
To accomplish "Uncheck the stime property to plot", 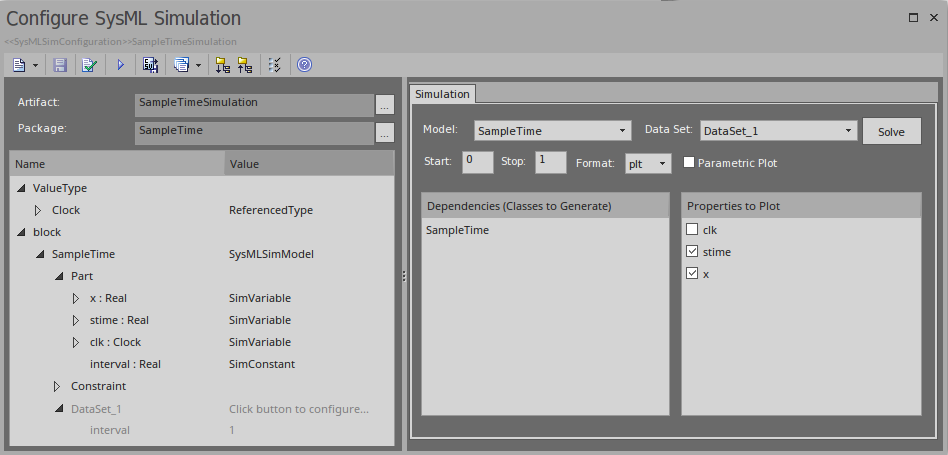I will pyautogui.click(x=692, y=252).
